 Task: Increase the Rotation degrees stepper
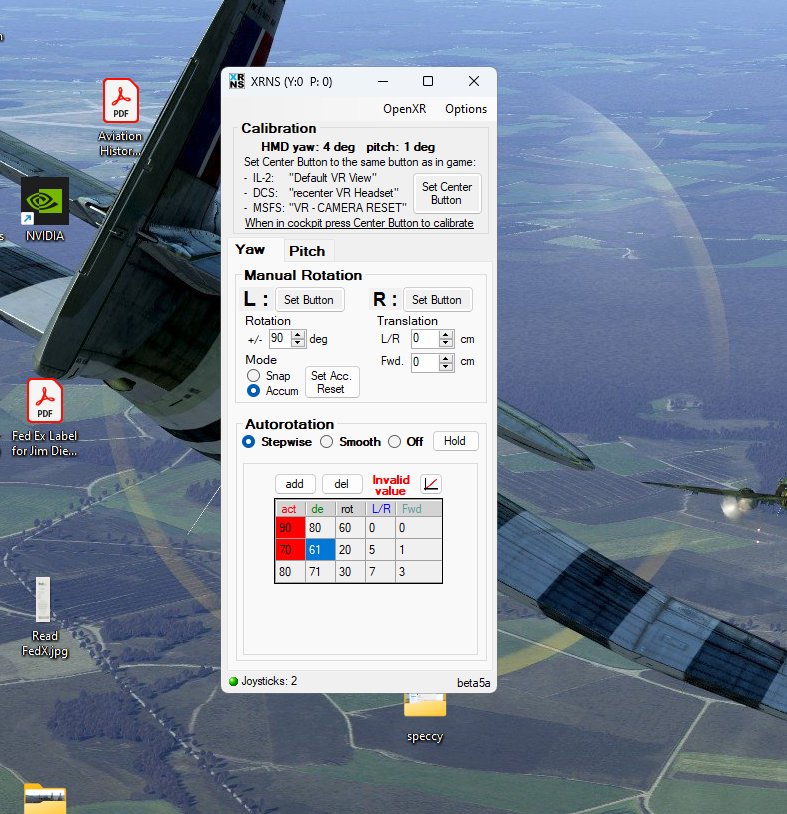[x=297, y=335]
